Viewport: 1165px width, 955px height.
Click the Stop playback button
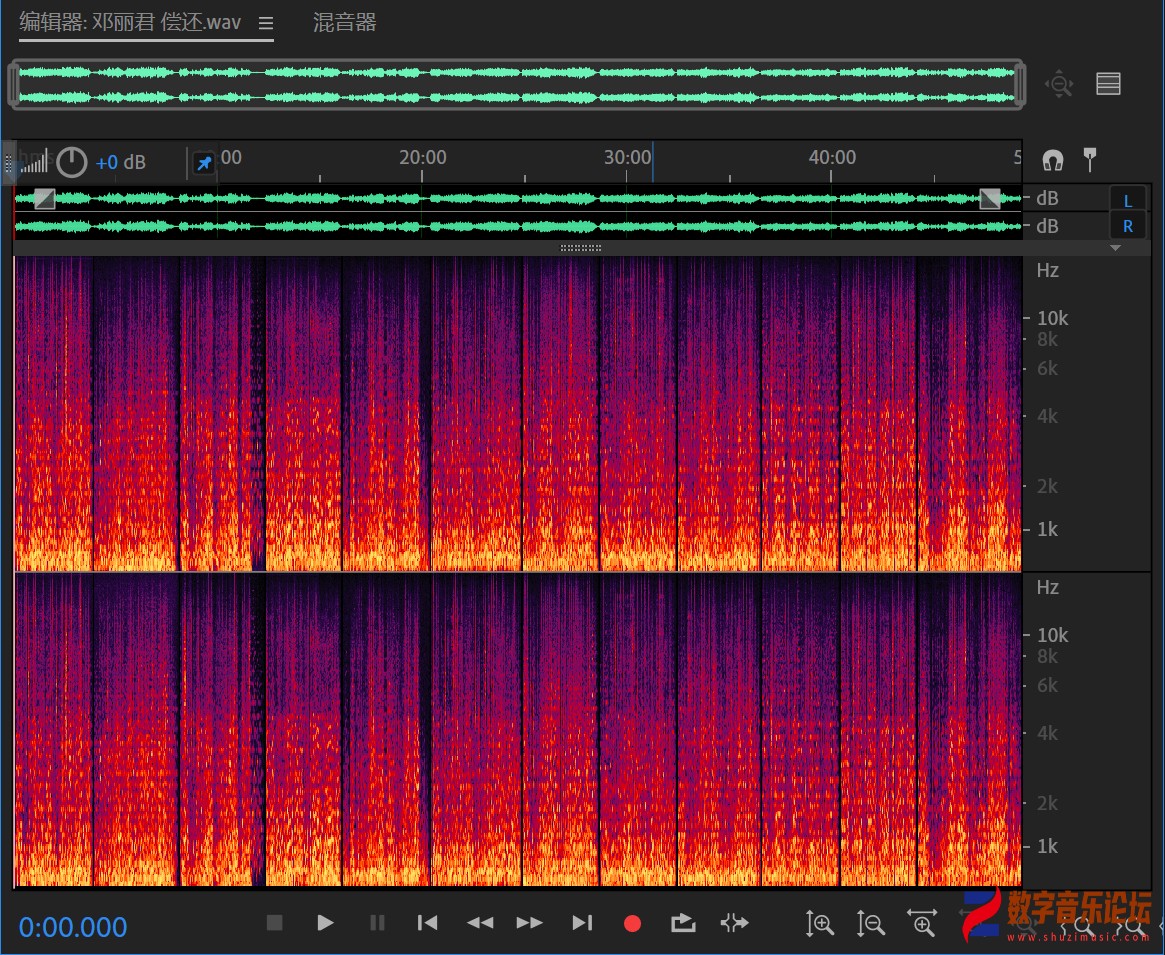[x=275, y=923]
